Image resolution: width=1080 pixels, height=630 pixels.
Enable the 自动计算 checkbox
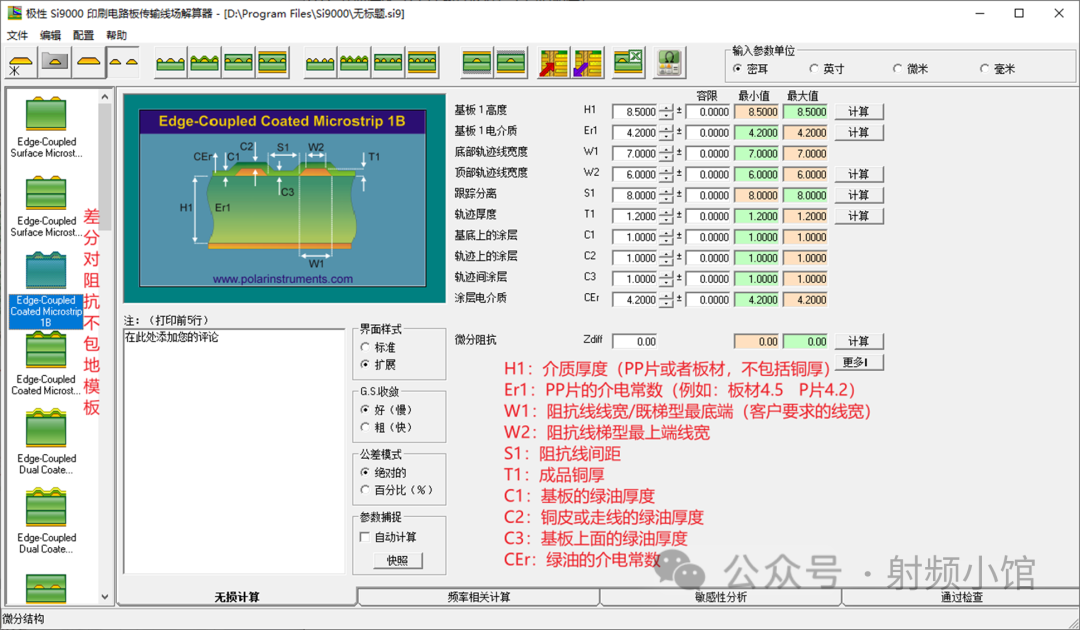coord(365,537)
